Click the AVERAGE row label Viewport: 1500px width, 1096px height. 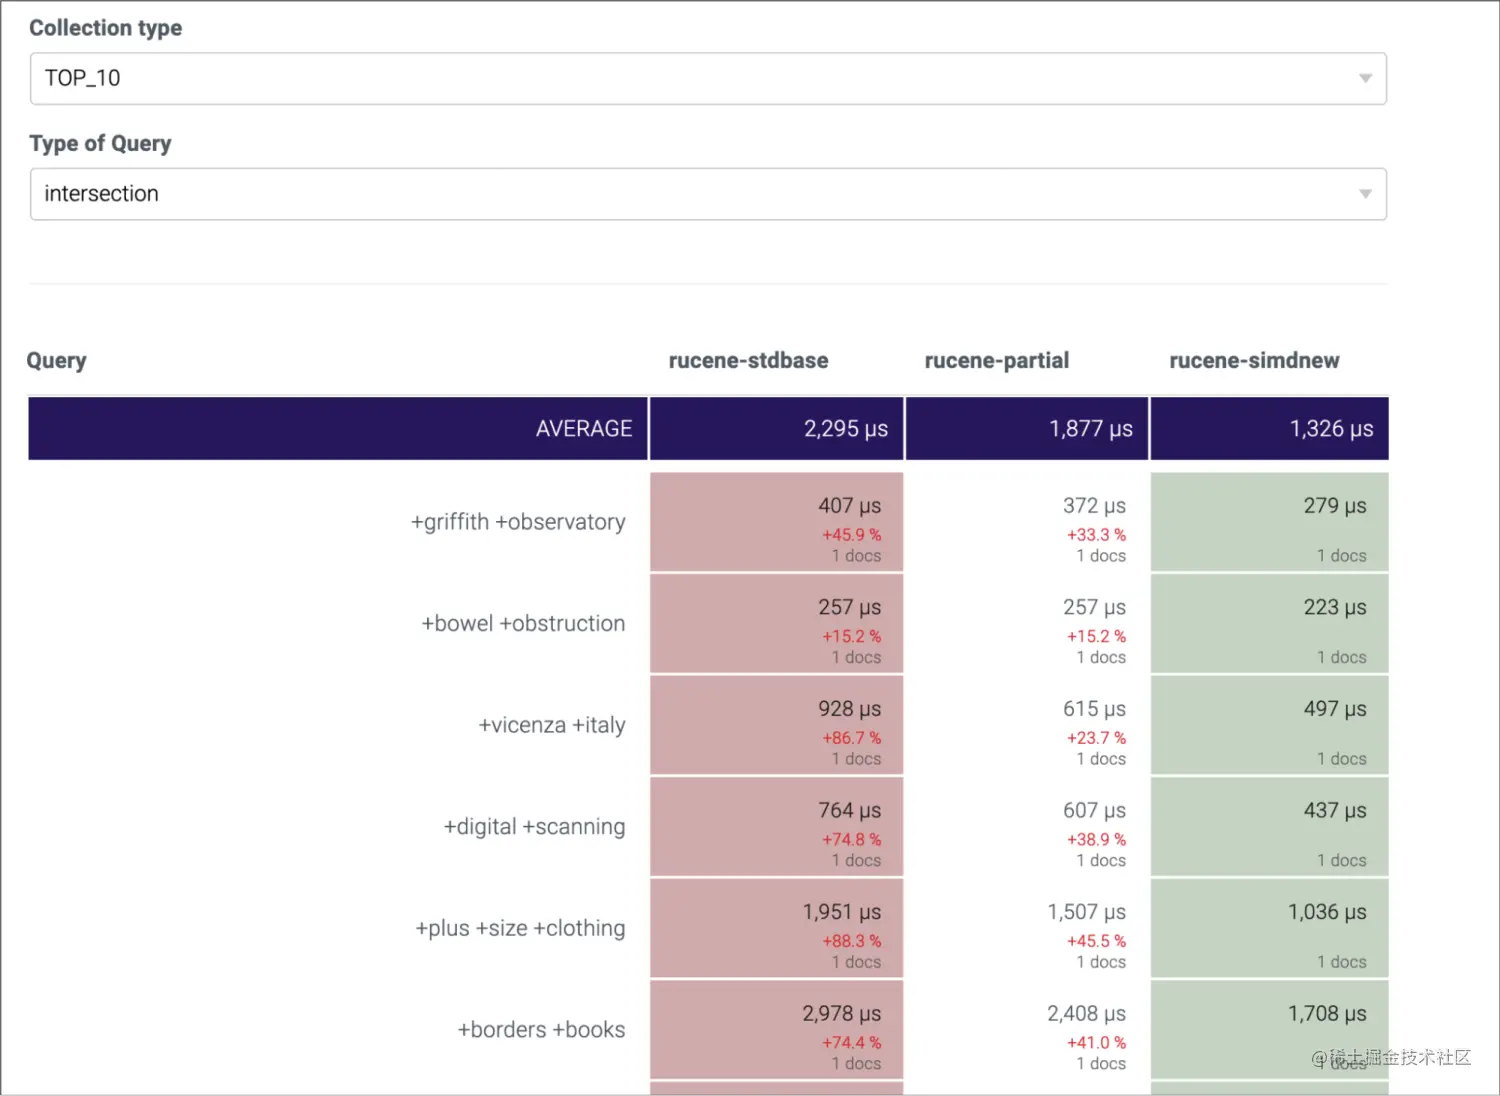(x=583, y=429)
